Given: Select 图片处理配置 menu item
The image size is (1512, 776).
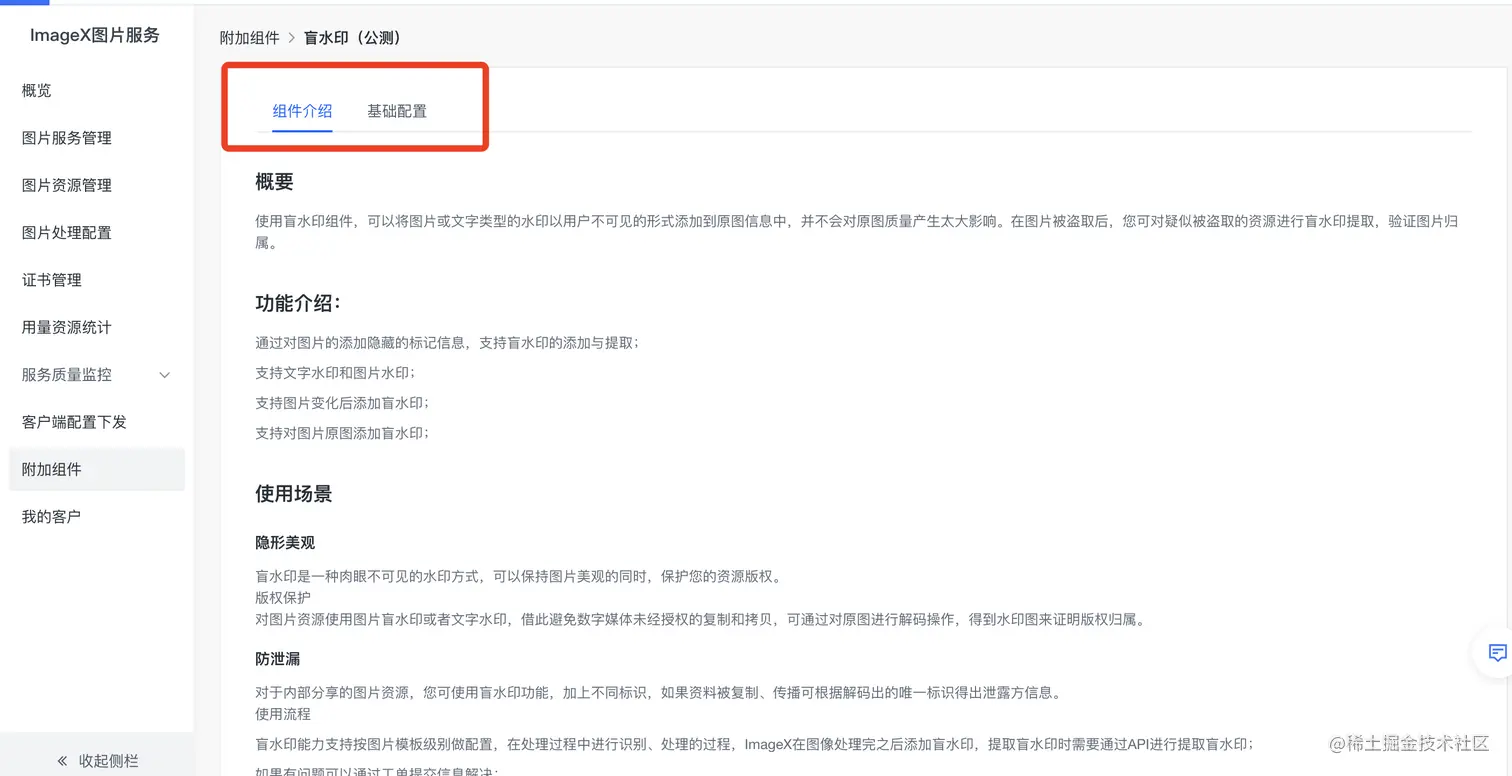Looking at the screenshot, I should point(67,233).
